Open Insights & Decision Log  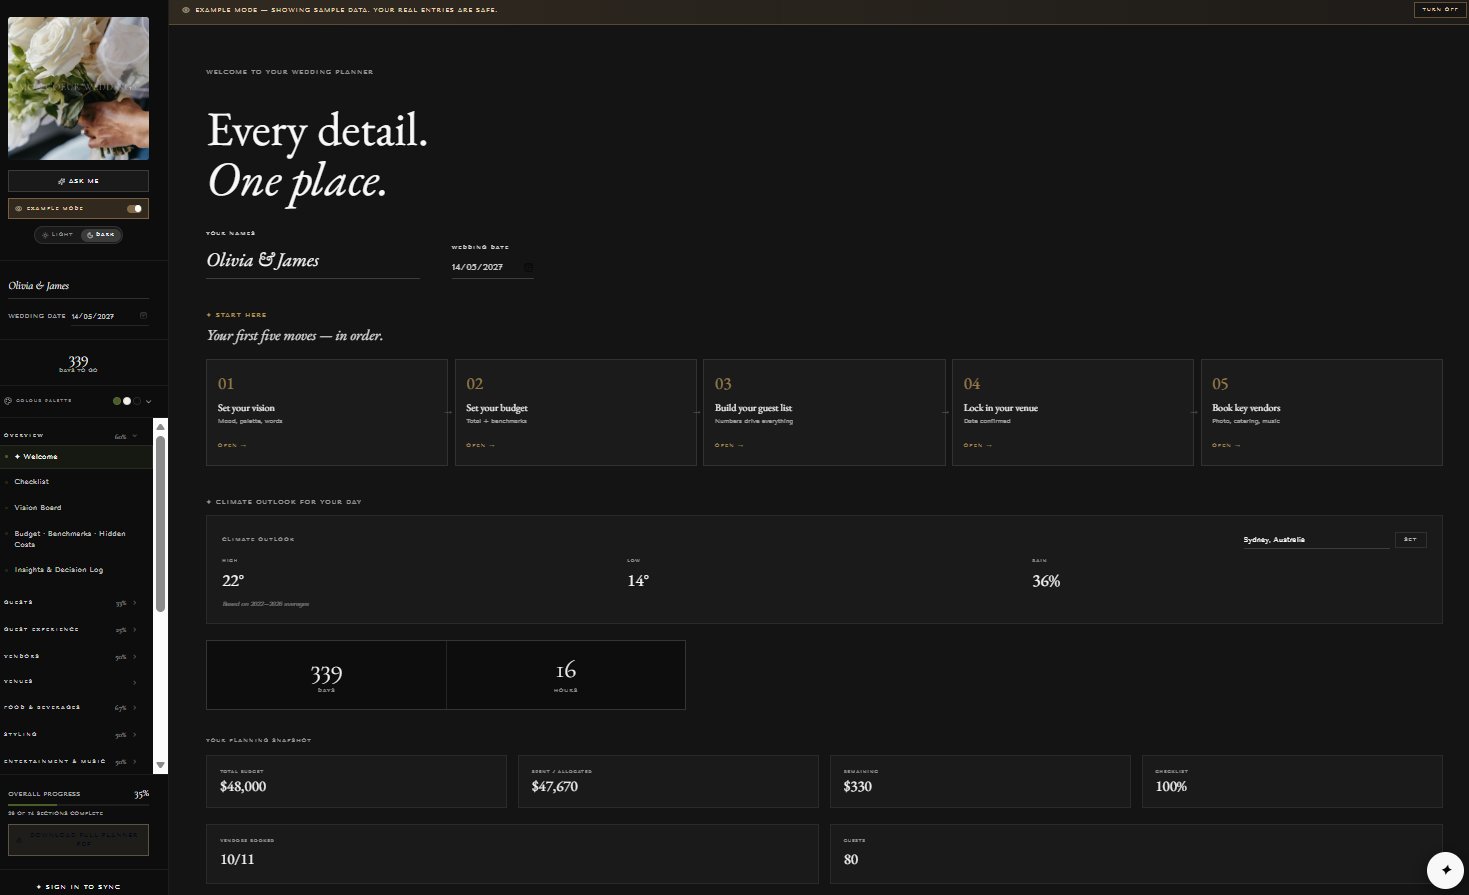point(76,570)
